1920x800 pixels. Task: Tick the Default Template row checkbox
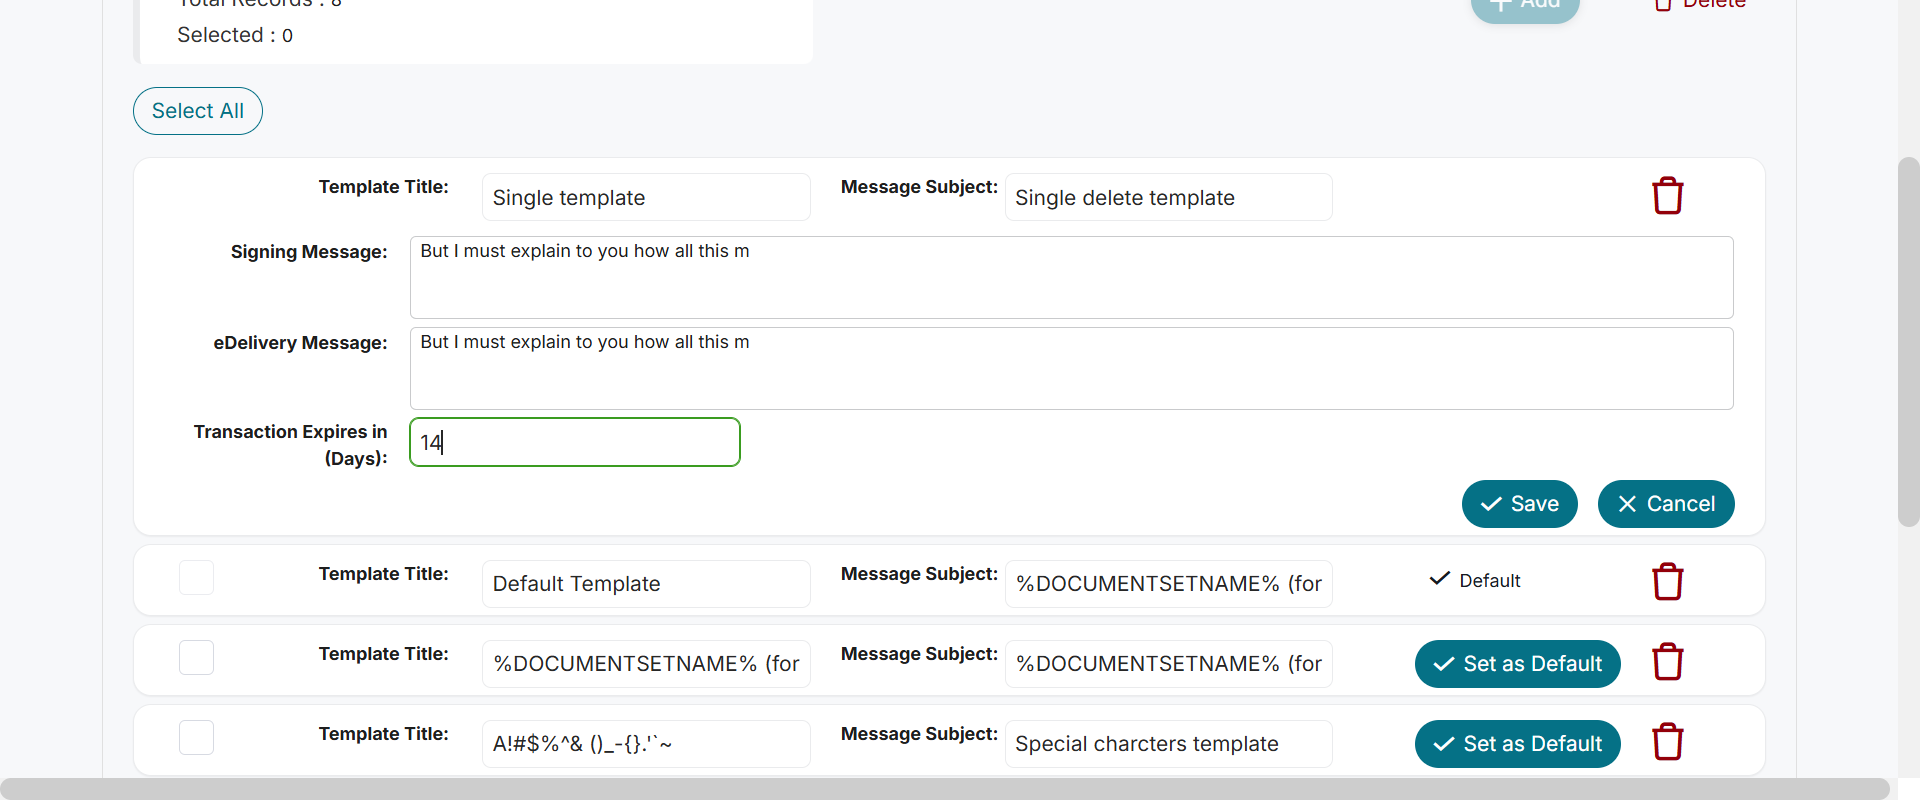point(196,578)
